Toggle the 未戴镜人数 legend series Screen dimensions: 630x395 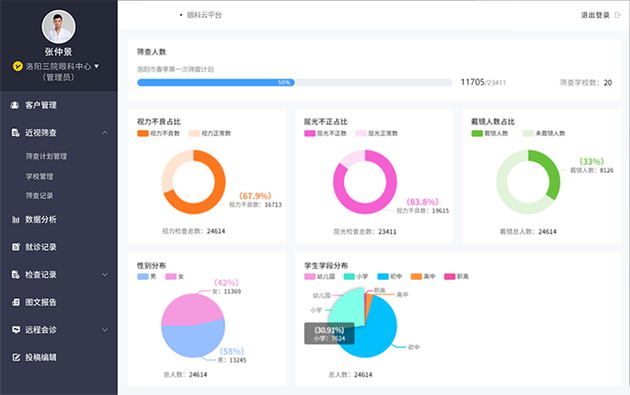[544, 133]
